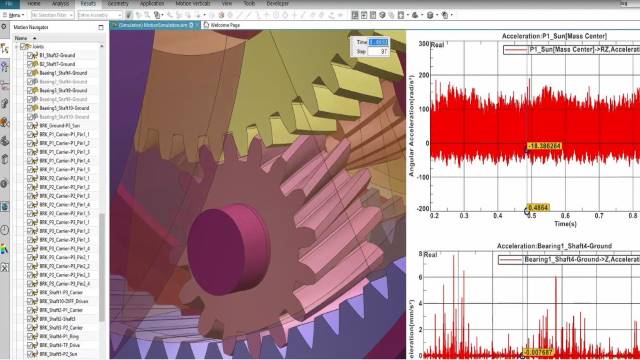
Task: Toggle the Bearing1_Shaft4-Ground checkbox
Action: click(x=30, y=73)
